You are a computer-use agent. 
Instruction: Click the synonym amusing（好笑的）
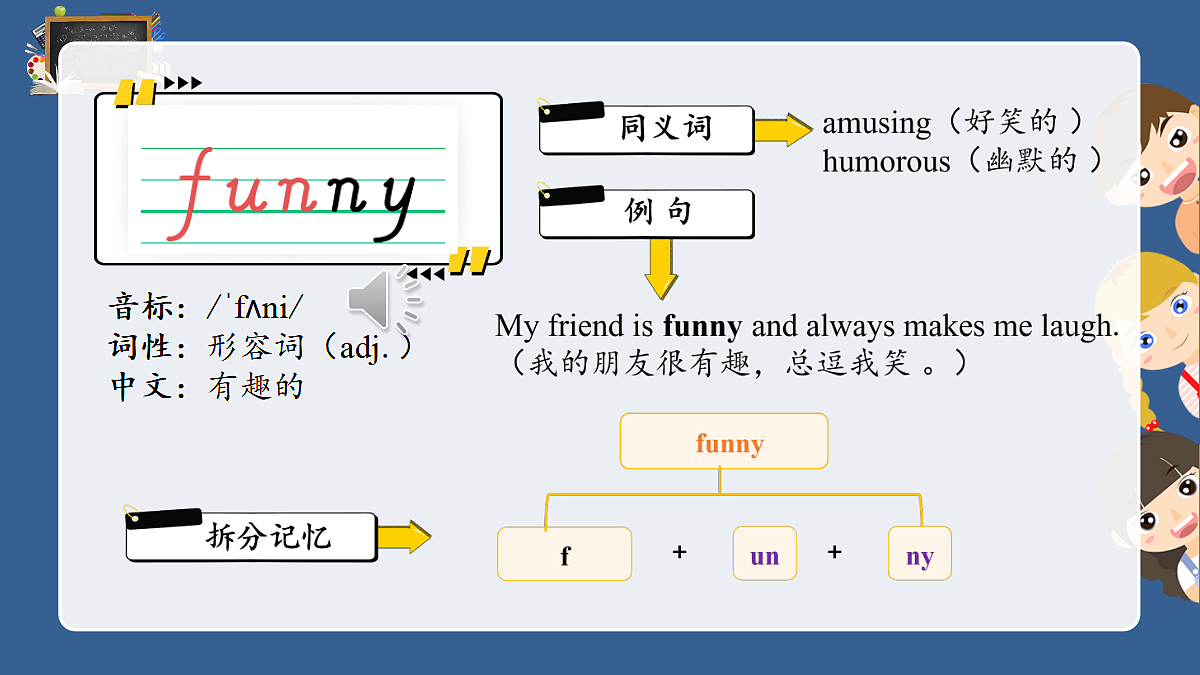click(x=953, y=123)
